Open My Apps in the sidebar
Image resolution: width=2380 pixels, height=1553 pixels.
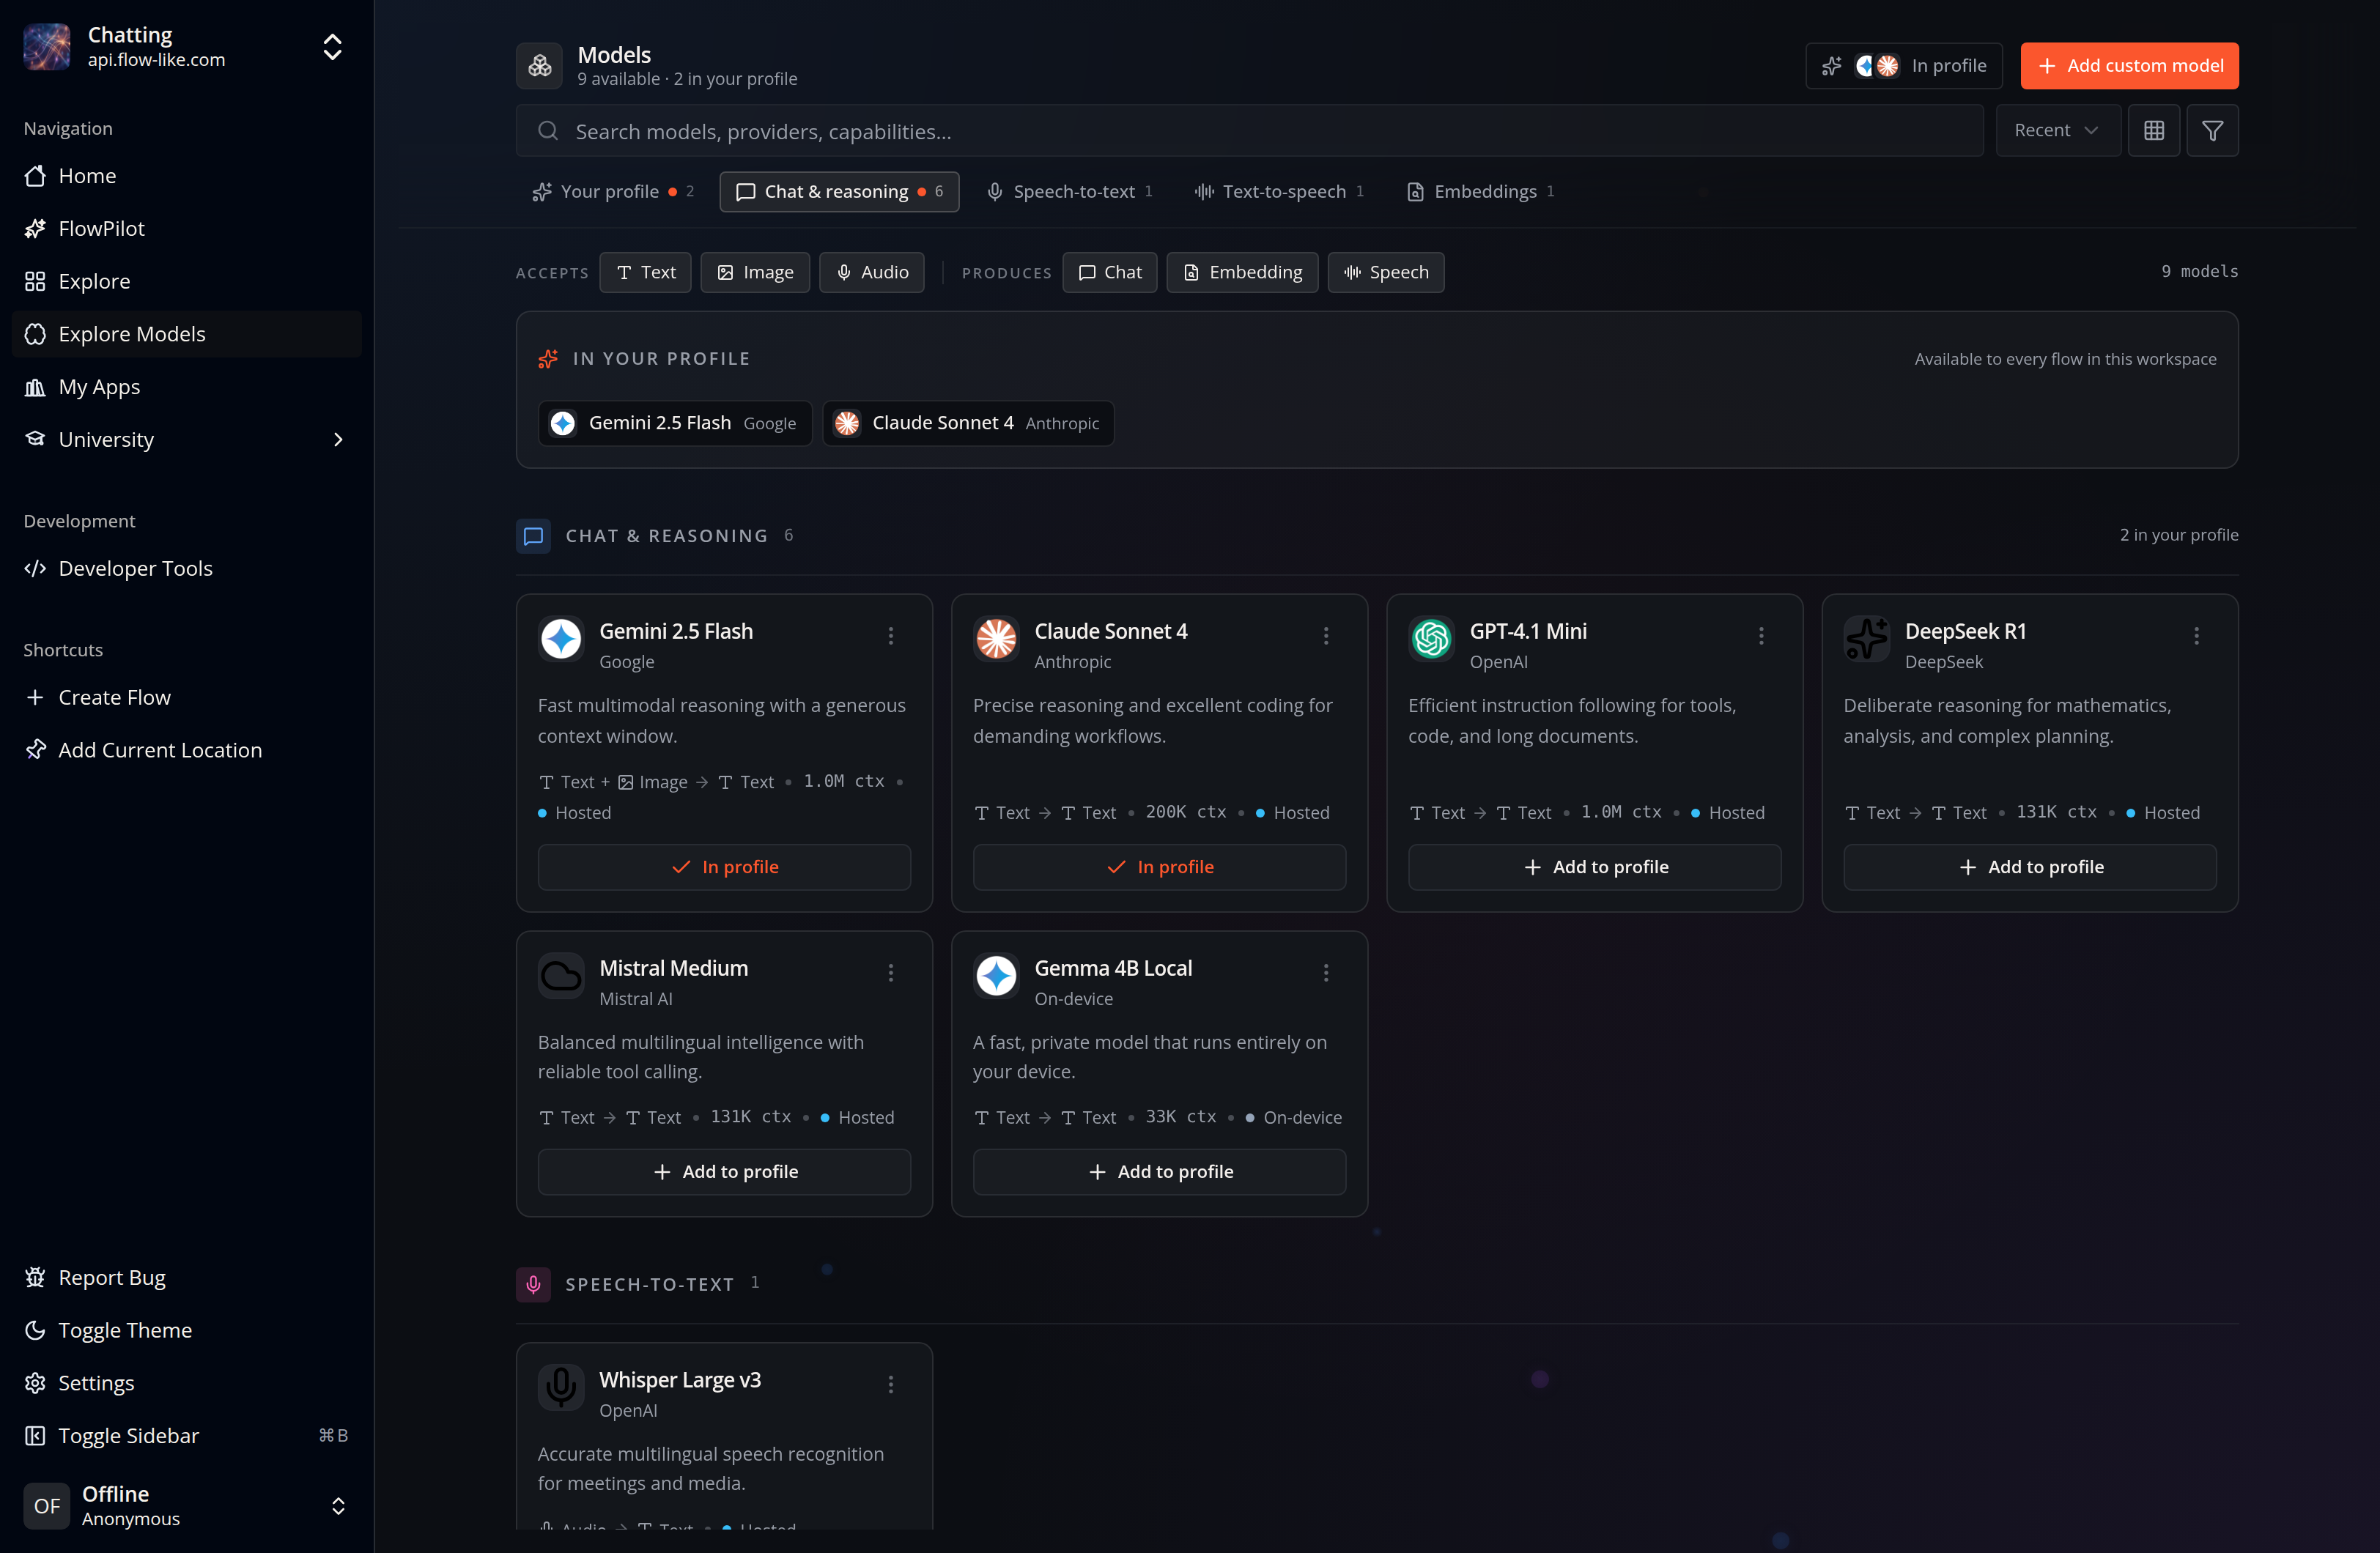[x=187, y=387]
